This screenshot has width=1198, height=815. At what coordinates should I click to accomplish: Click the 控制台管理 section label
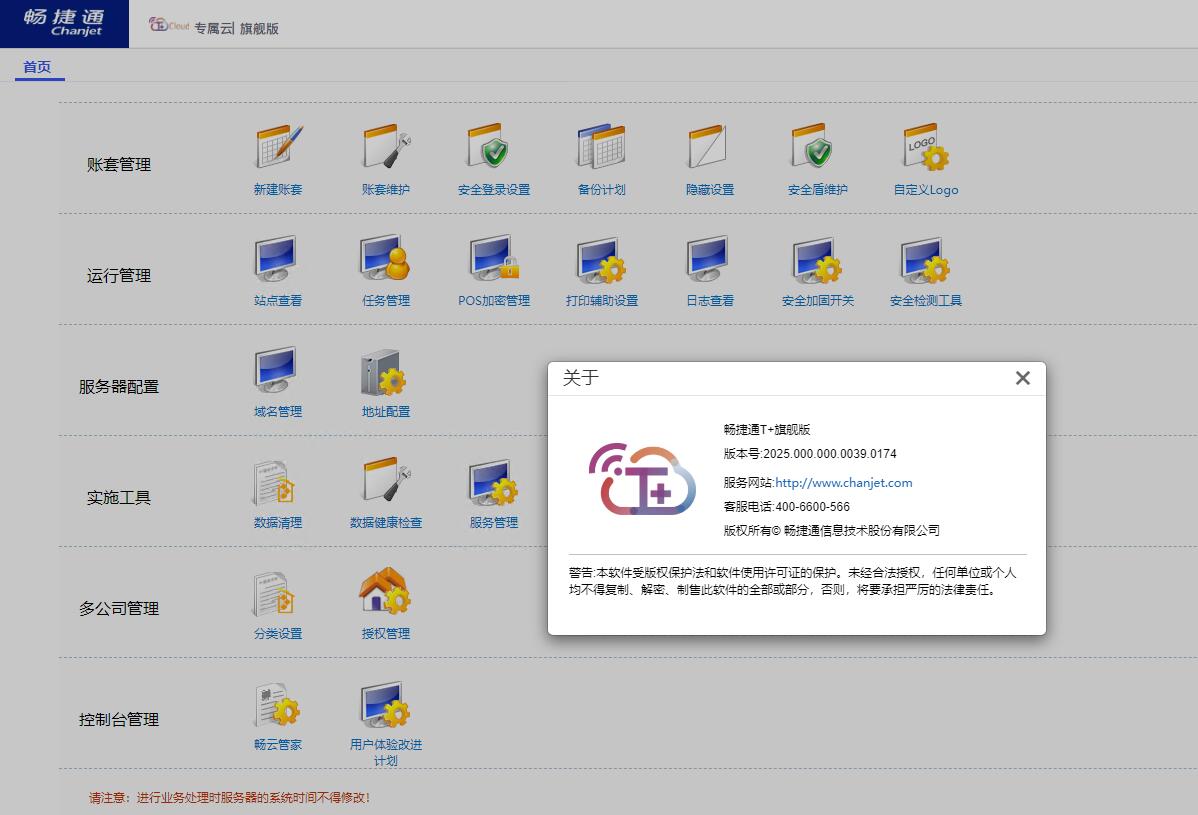point(119,720)
